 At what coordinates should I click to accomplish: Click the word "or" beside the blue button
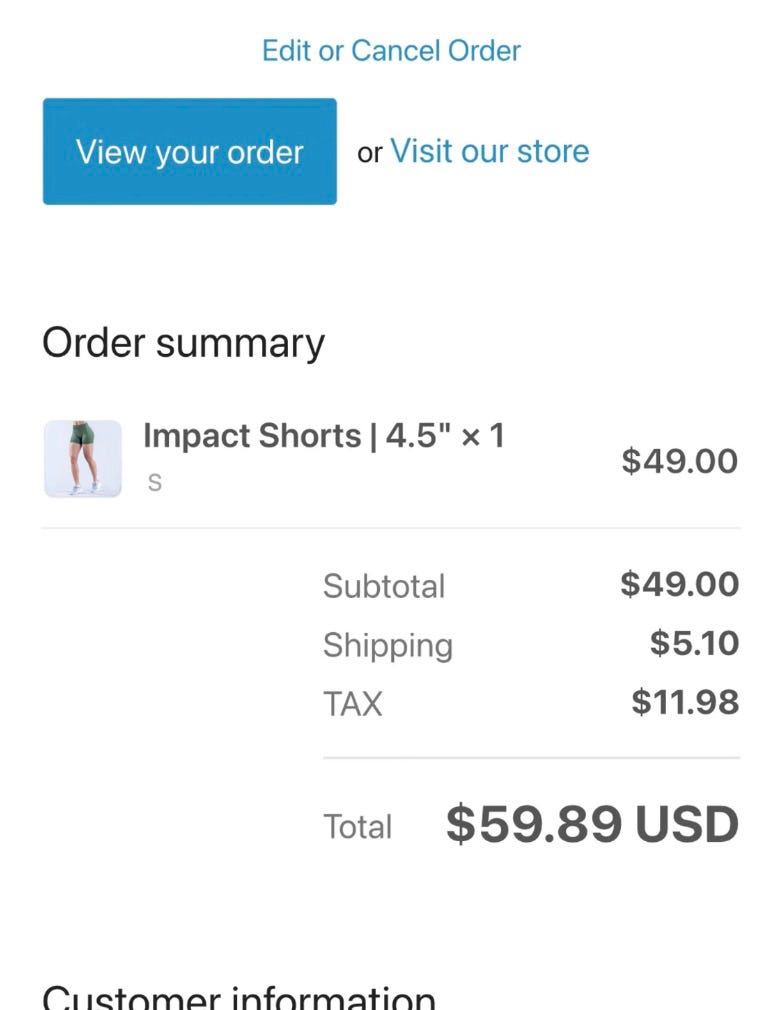370,153
